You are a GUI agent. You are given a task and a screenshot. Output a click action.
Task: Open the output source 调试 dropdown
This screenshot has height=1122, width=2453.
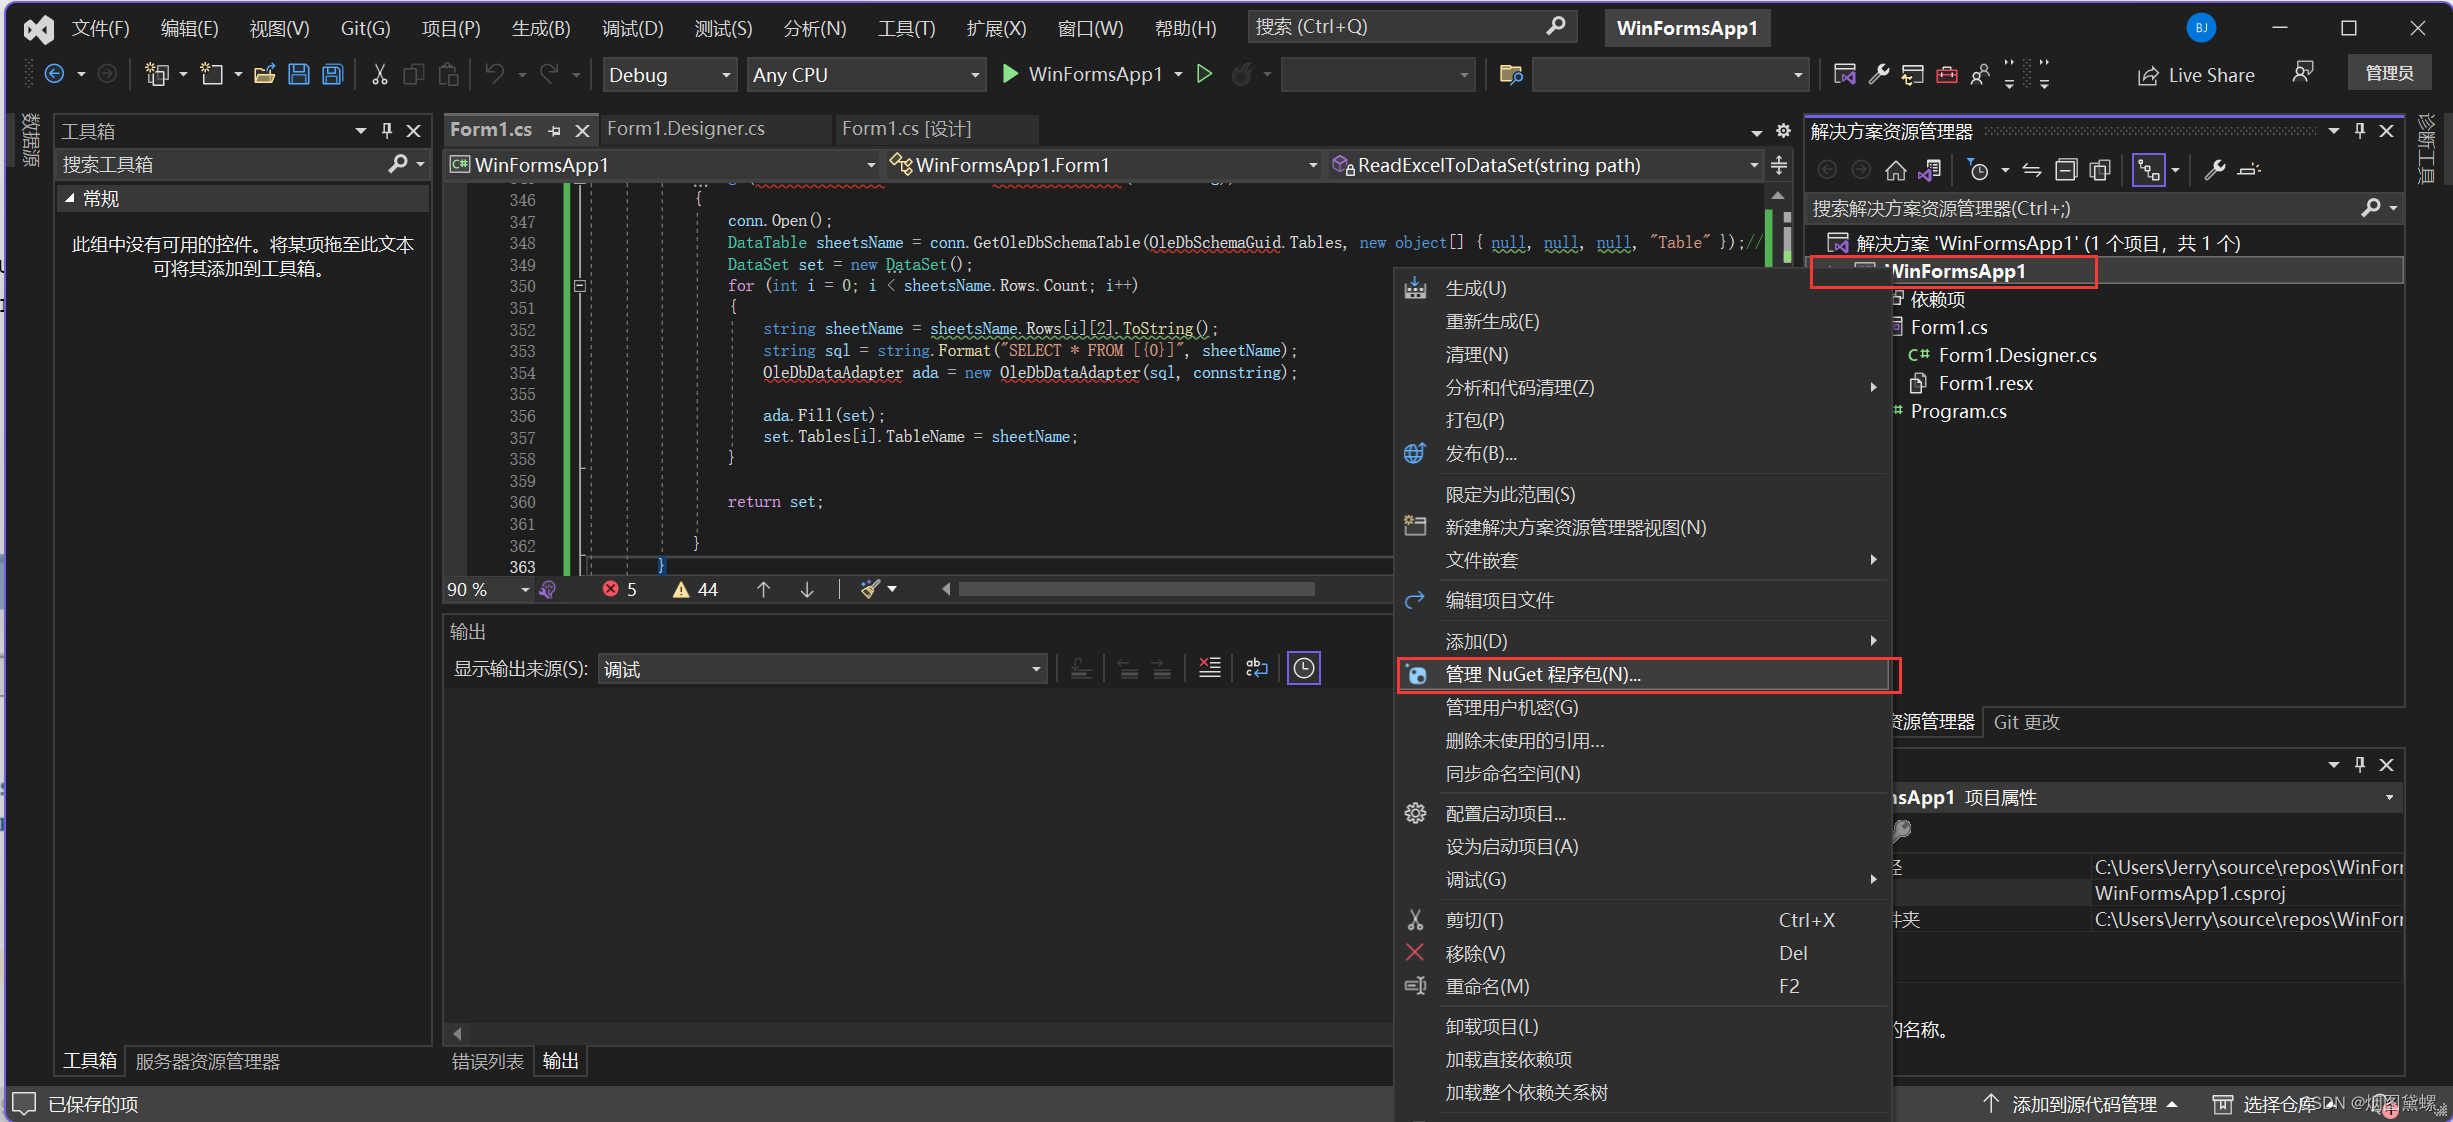tap(822, 669)
